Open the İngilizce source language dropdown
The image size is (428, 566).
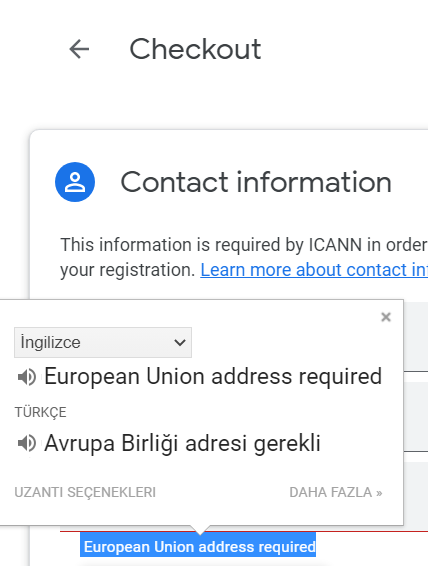click(103, 342)
